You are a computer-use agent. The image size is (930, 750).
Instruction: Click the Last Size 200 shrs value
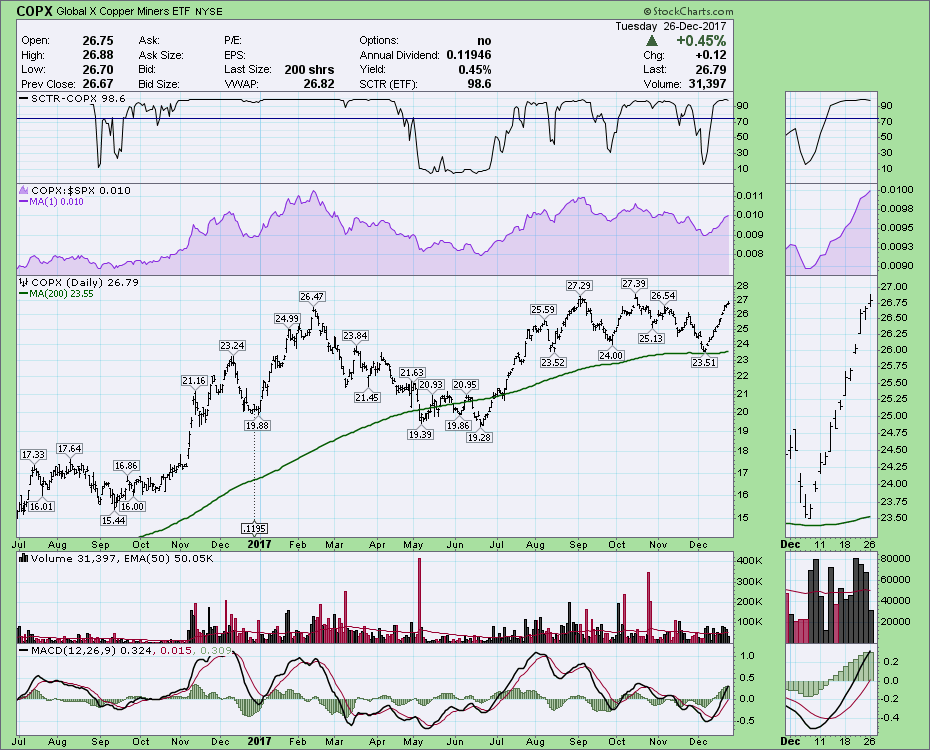(310, 69)
